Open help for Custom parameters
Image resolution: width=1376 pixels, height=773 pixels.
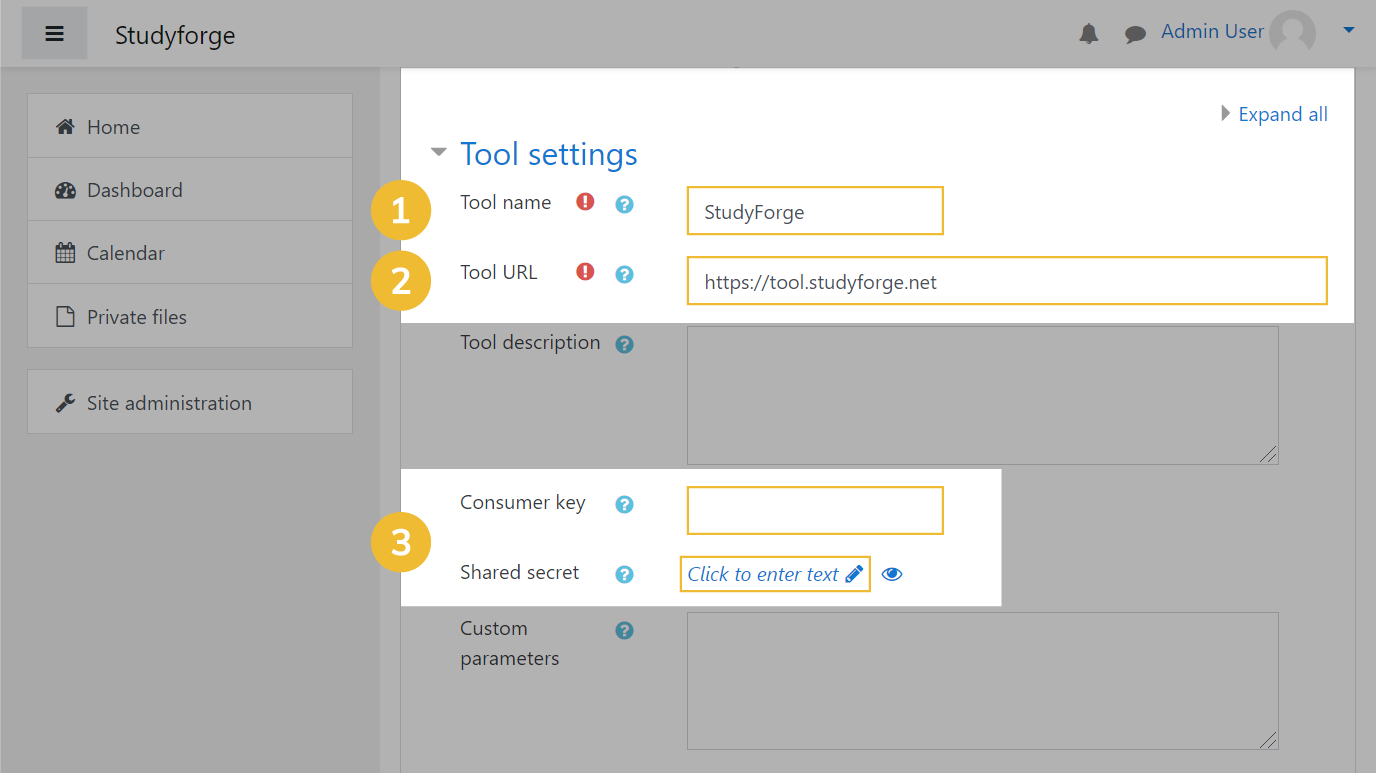pos(624,631)
